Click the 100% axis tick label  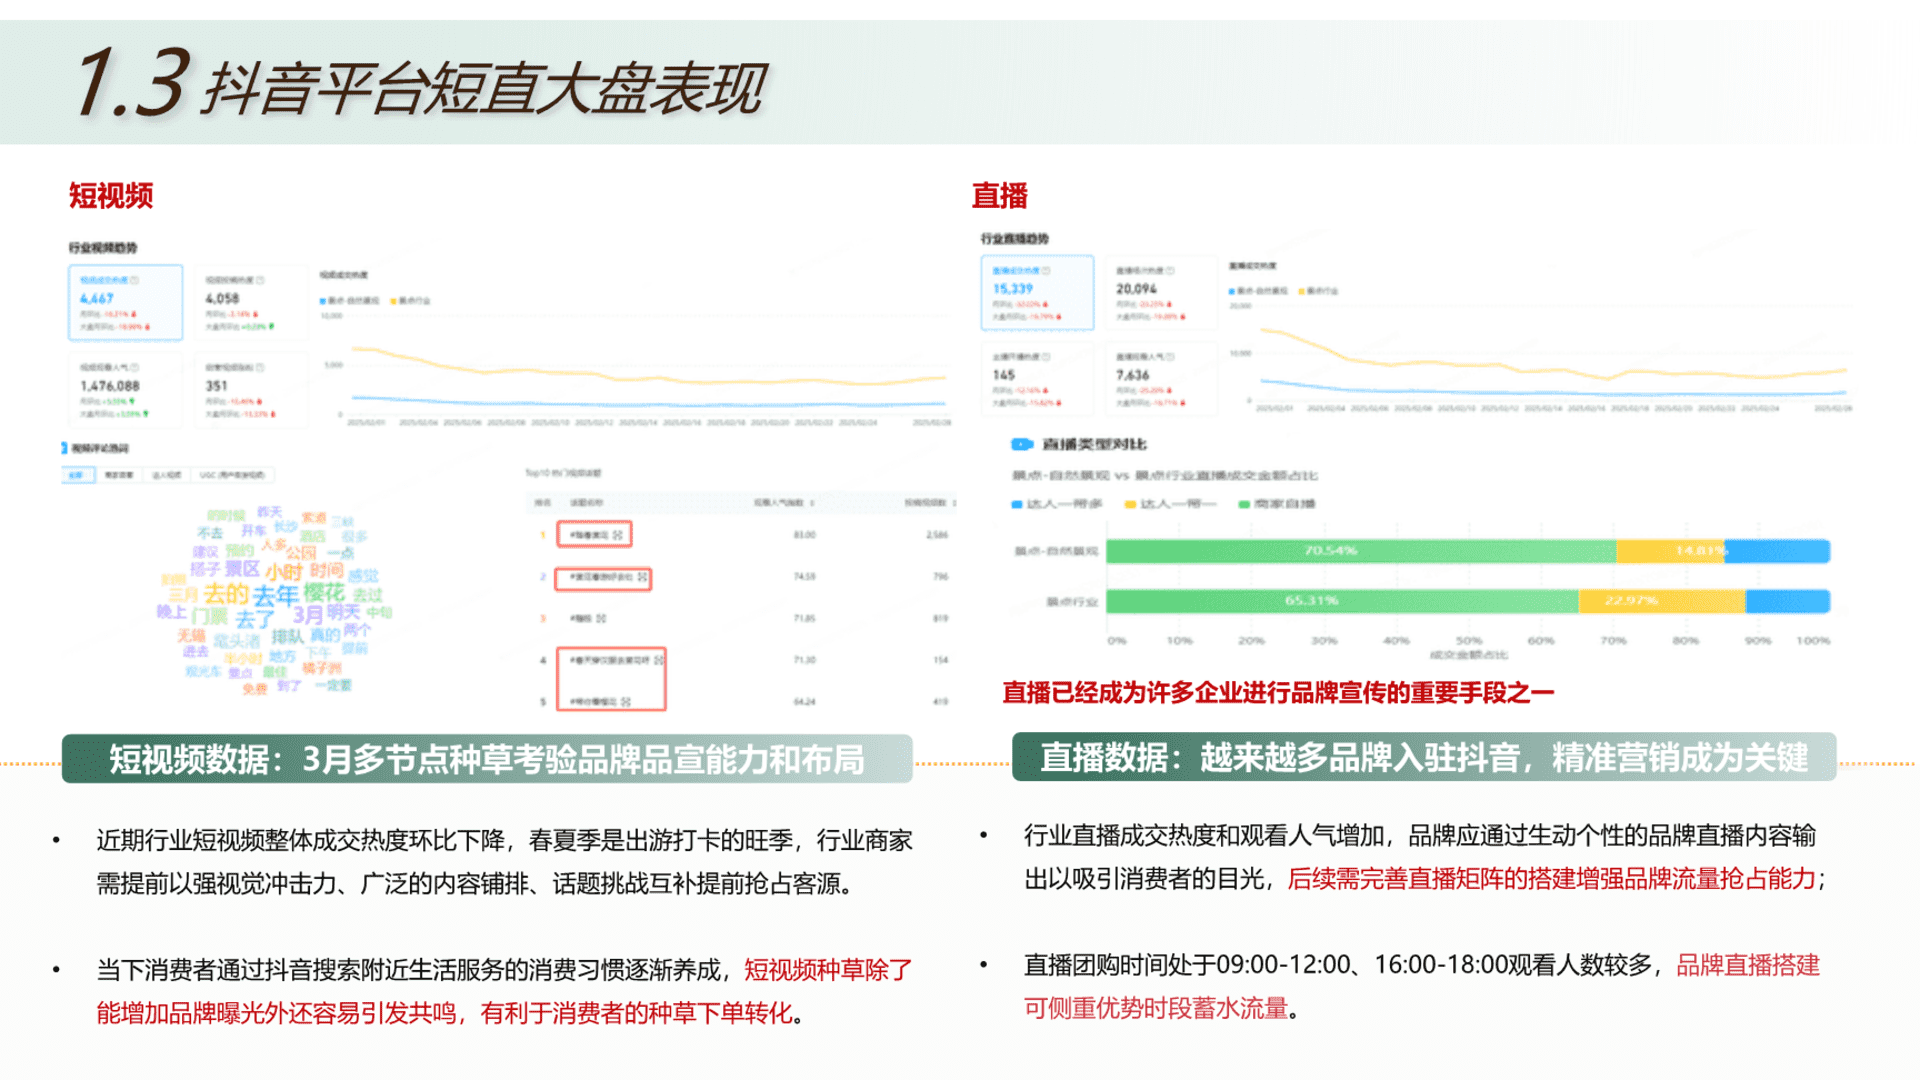pos(1813,640)
